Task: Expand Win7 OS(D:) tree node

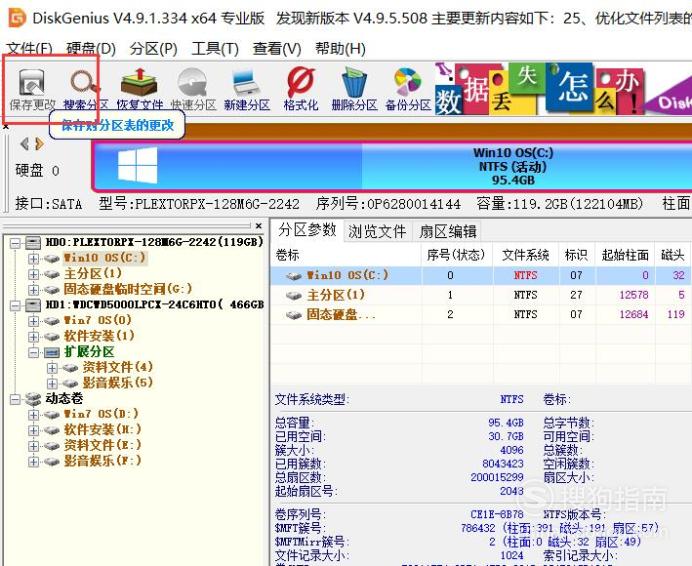Action: click(x=33, y=414)
